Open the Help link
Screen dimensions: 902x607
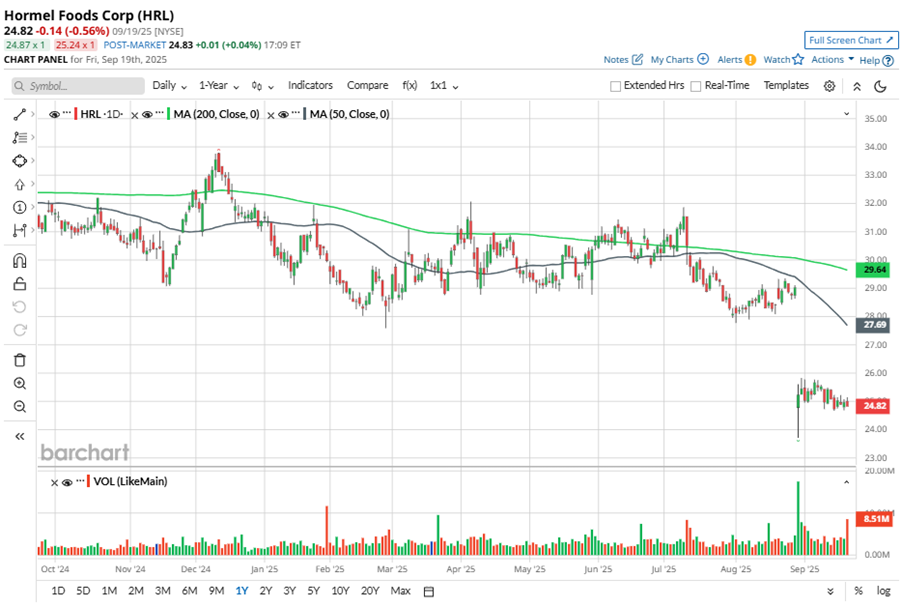click(876, 60)
